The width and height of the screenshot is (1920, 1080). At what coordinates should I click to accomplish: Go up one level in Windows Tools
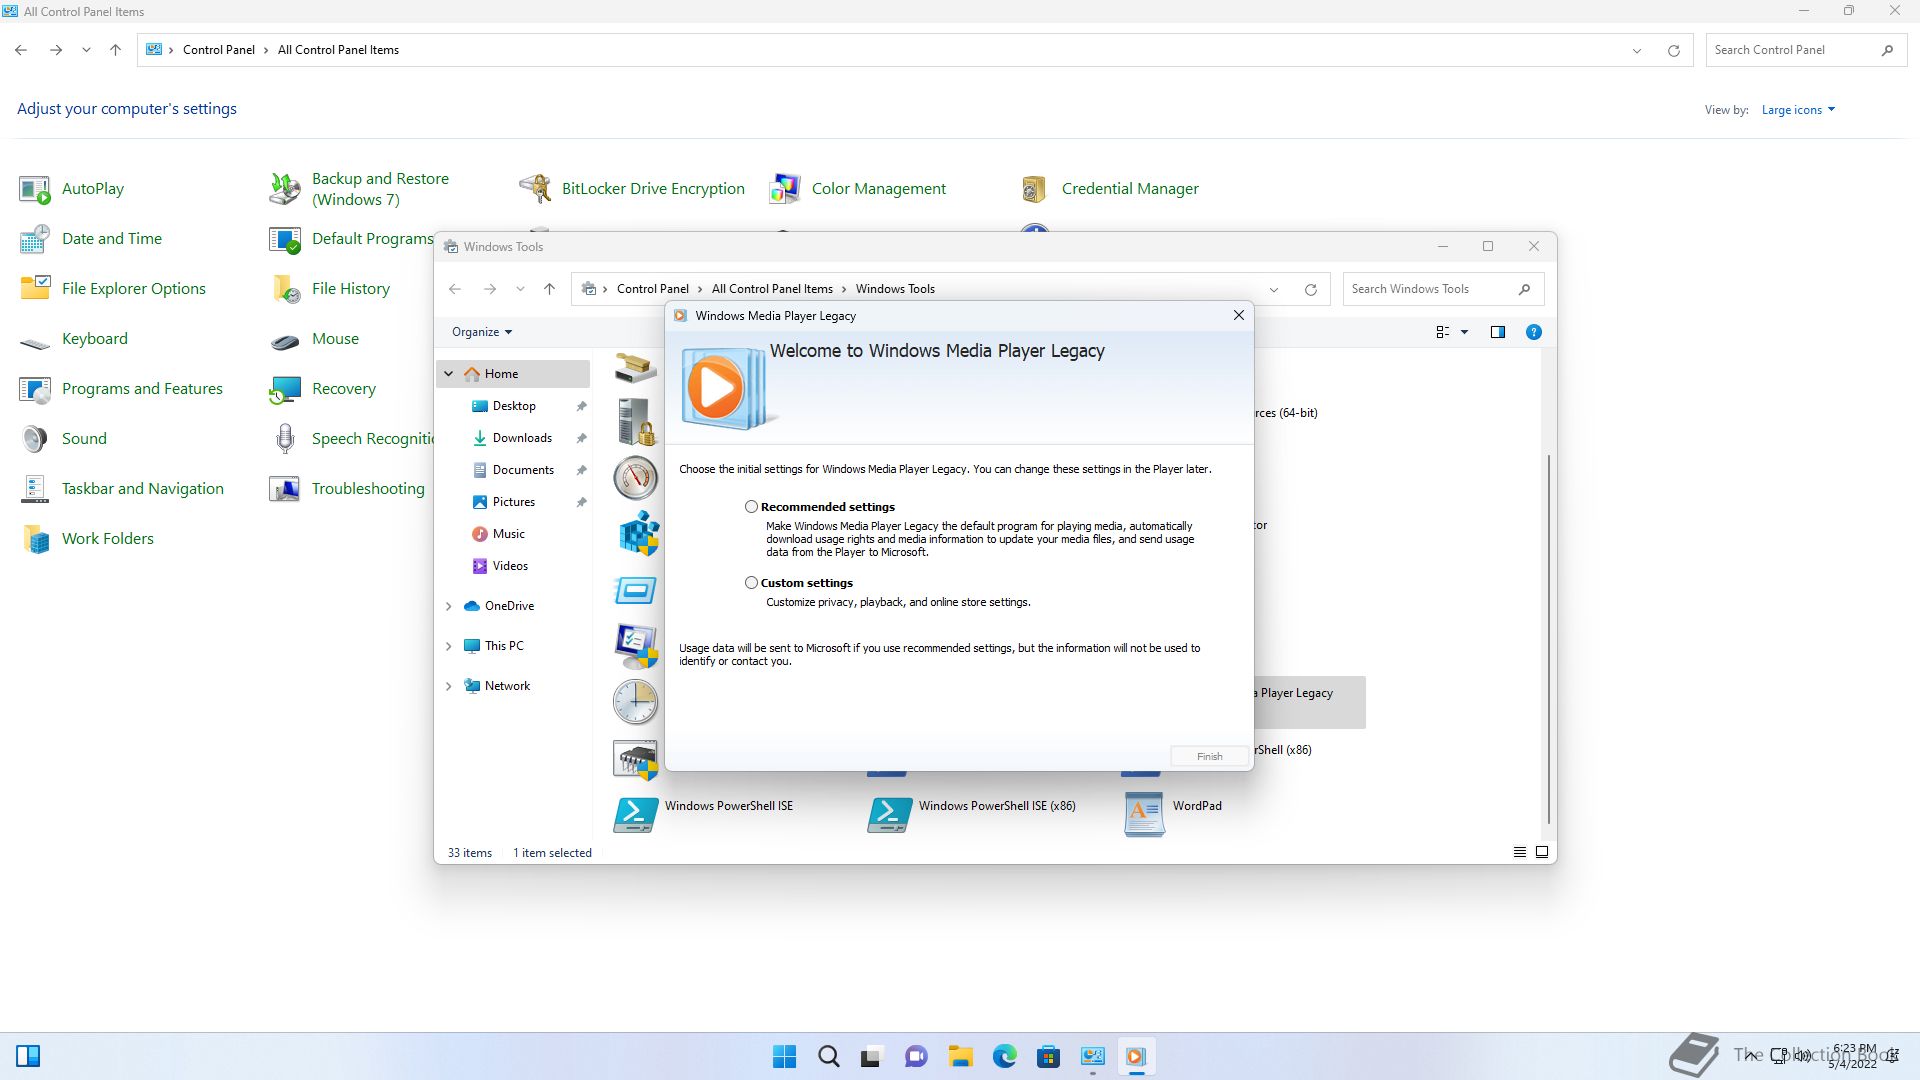tap(549, 289)
